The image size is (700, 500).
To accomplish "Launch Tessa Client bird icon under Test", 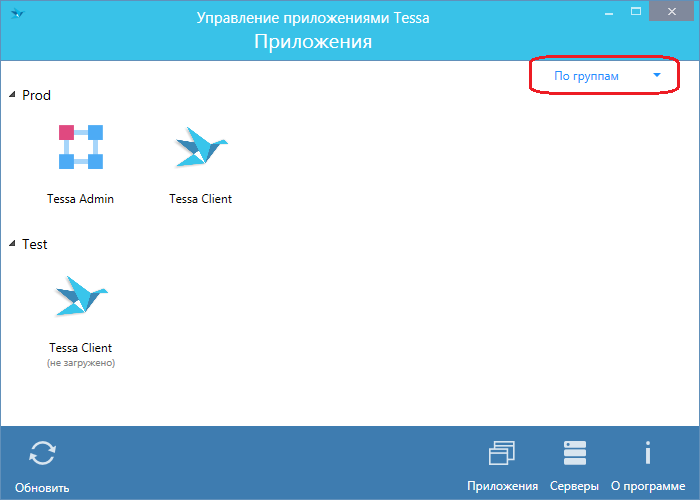I will point(80,296).
